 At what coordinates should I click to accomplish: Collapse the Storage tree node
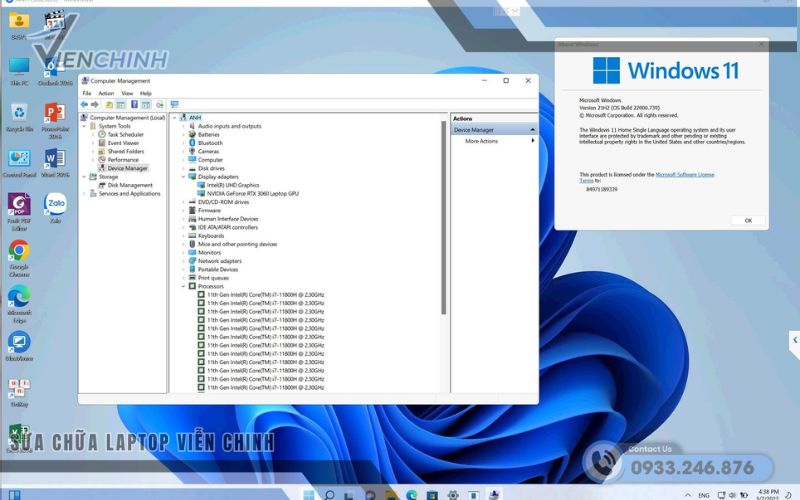click(x=85, y=177)
